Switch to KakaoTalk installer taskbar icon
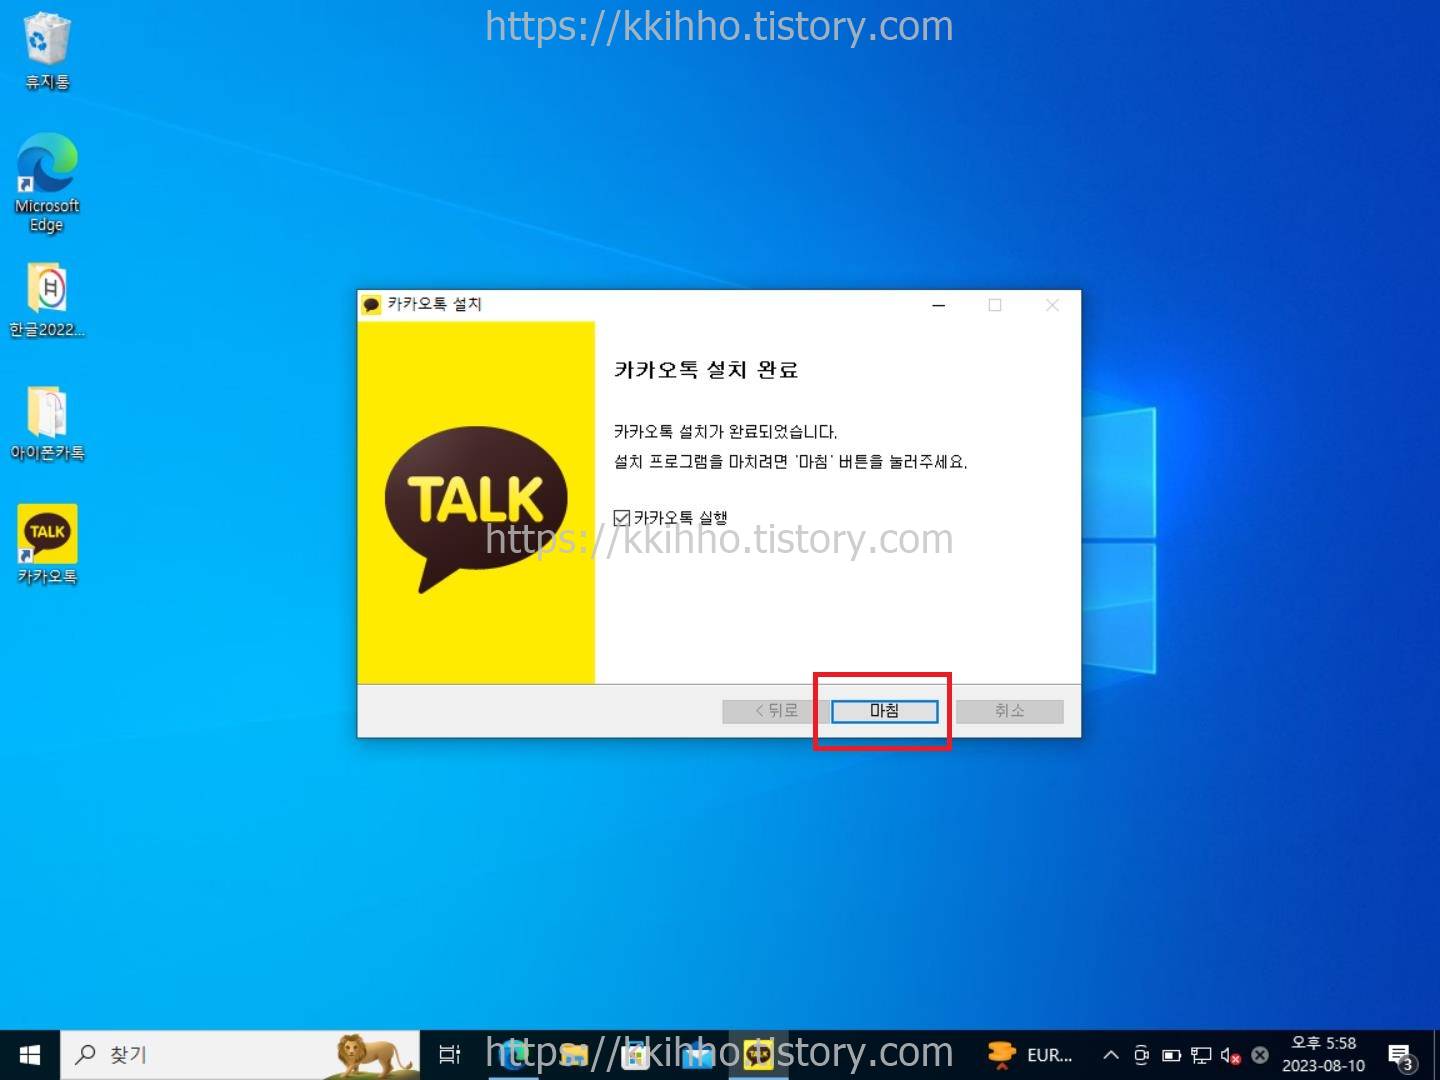Image resolution: width=1440 pixels, height=1080 pixels. tap(759, 1055)
